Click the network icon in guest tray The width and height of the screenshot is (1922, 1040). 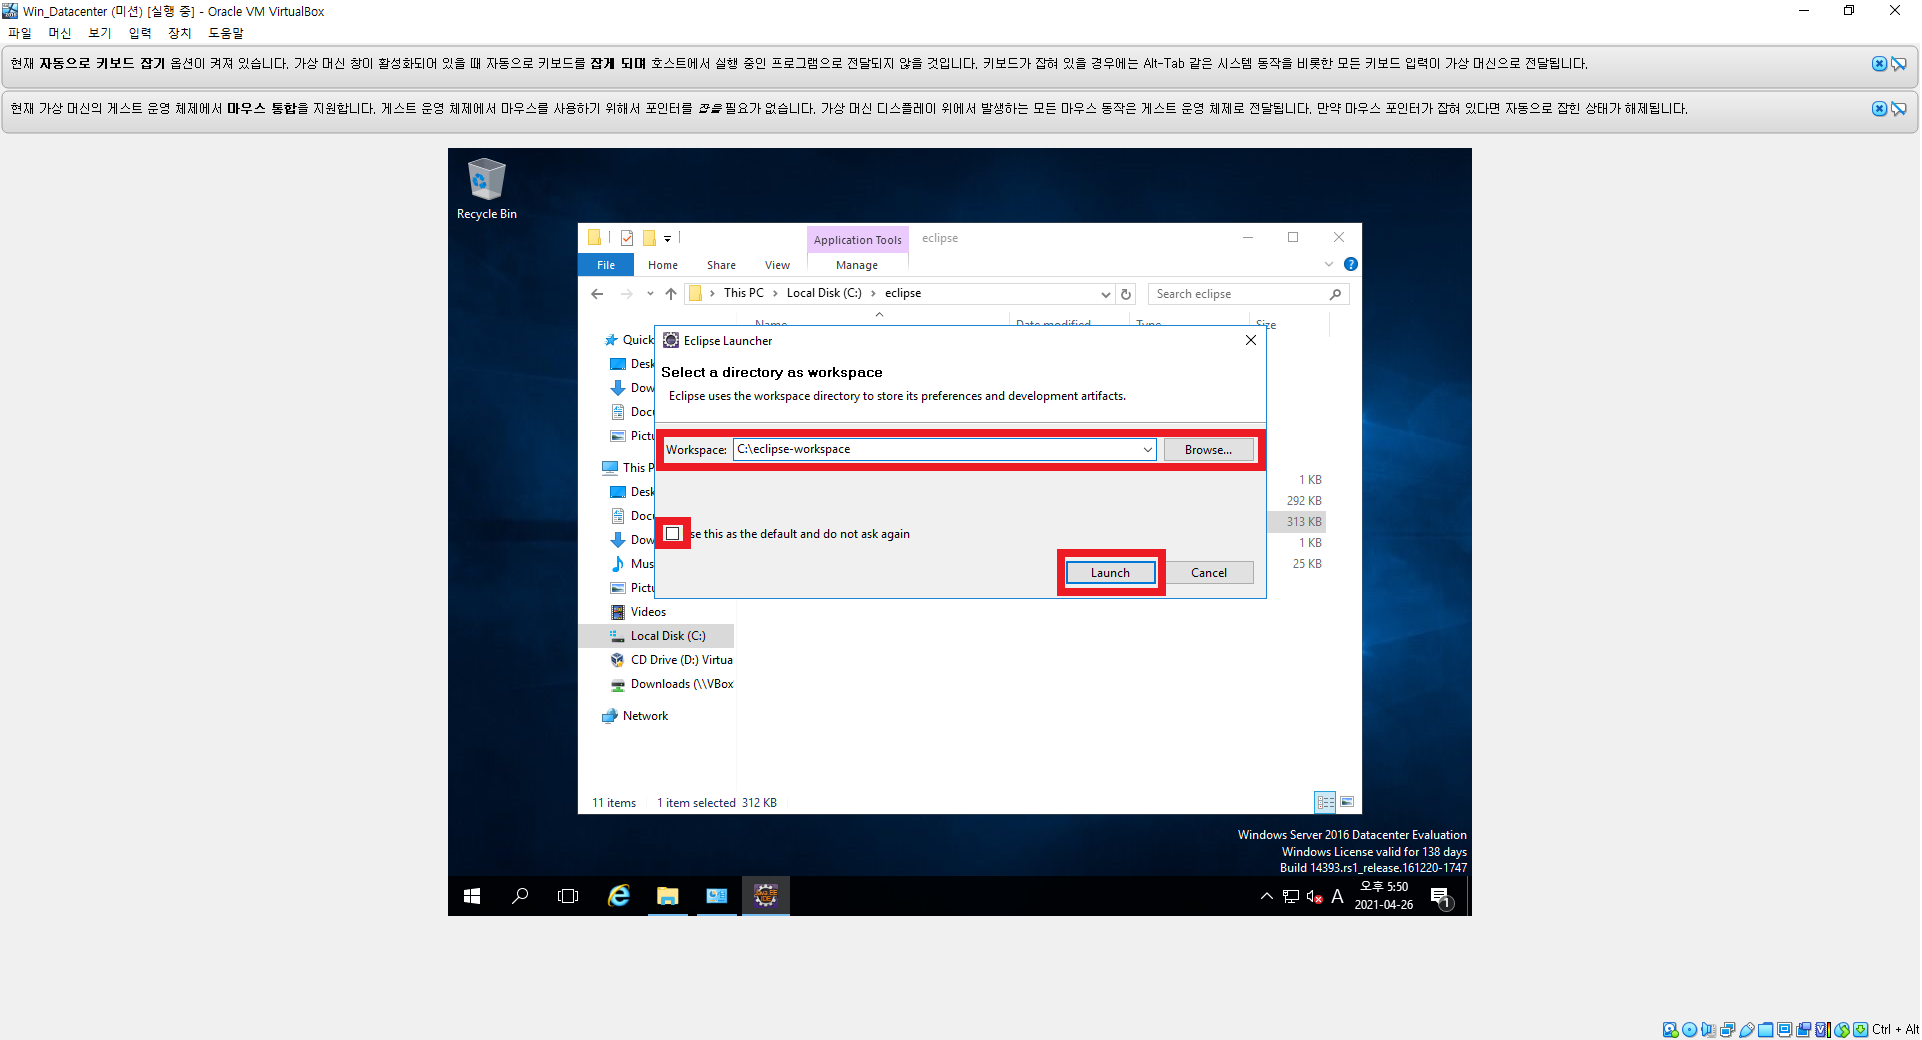(x=1291, y=896)
